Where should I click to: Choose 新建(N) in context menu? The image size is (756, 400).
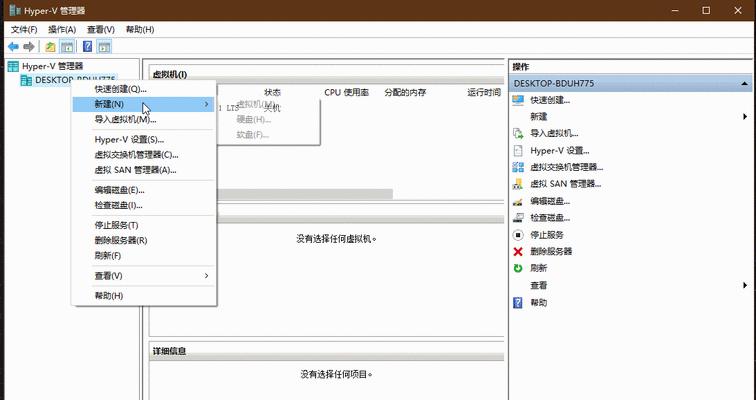[x=144, y=104]
